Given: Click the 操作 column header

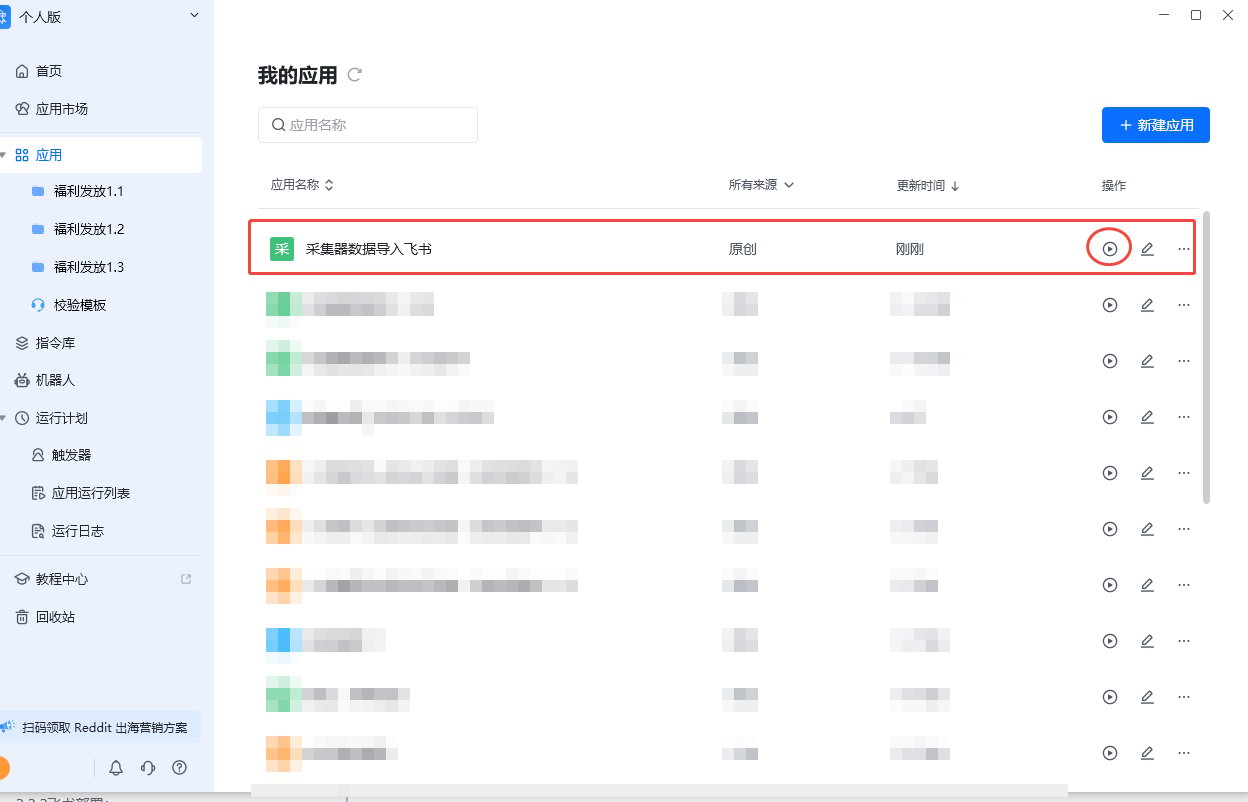Looking at the screenshot, I should point(1114,185).
